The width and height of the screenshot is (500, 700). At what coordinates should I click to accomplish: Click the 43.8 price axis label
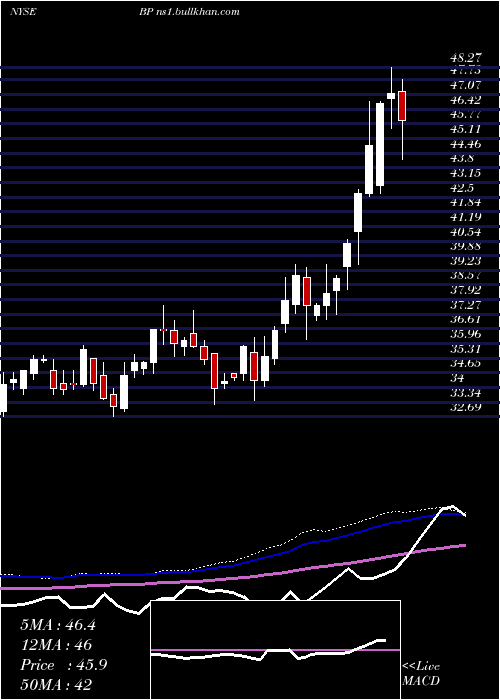click(x=462, y=158)
